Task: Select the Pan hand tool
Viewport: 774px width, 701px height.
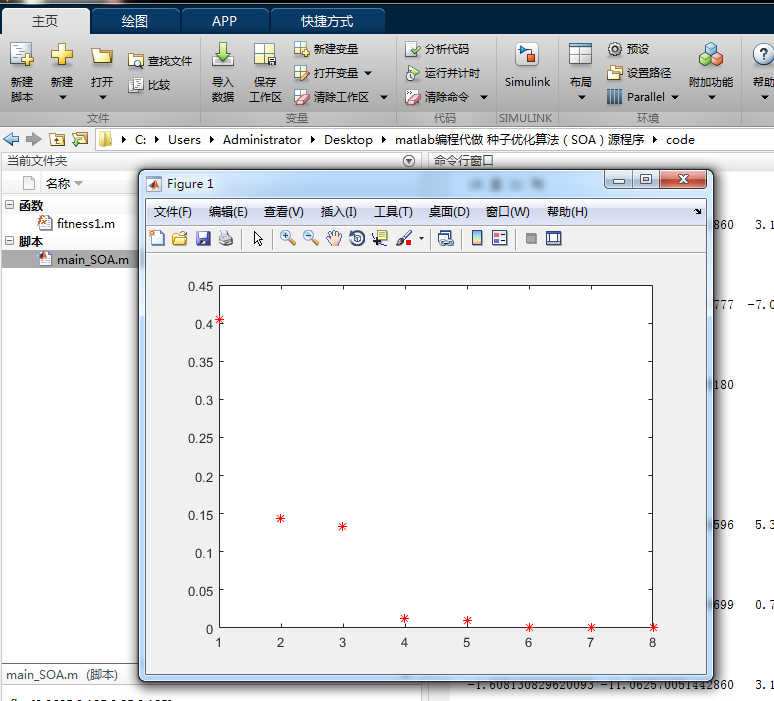Action: point(334,238)
